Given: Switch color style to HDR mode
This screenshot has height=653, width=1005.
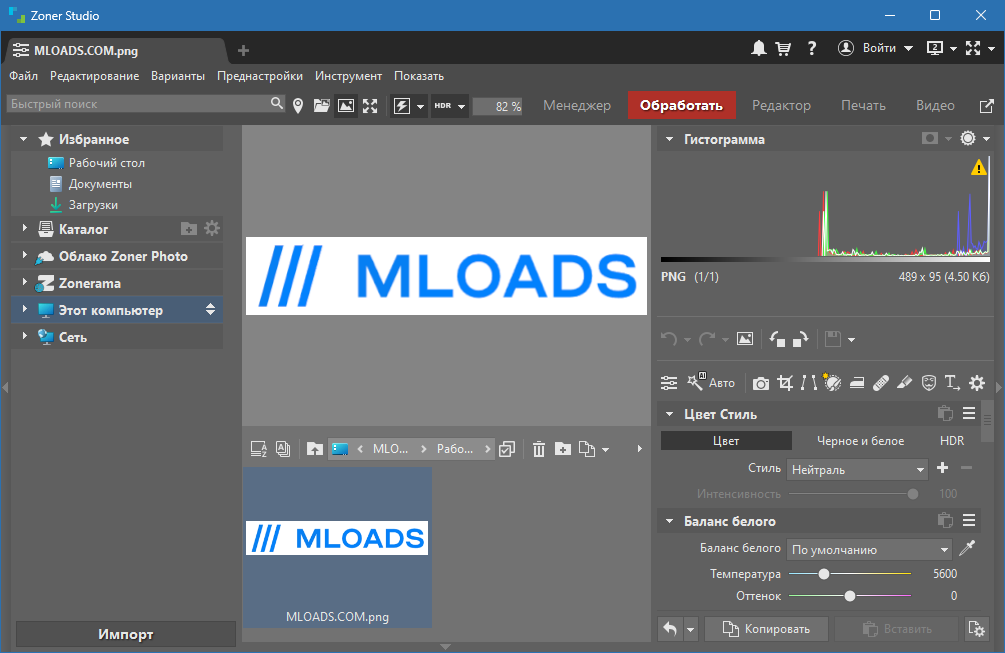Looking at the screenshot, I should (952, 441).
